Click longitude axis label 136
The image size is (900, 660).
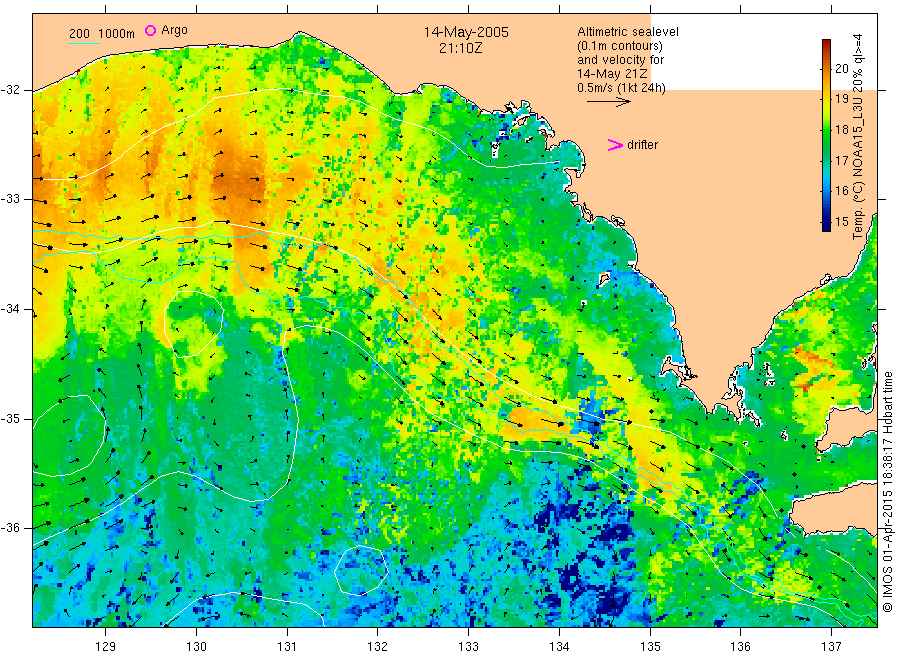(740, 647)
